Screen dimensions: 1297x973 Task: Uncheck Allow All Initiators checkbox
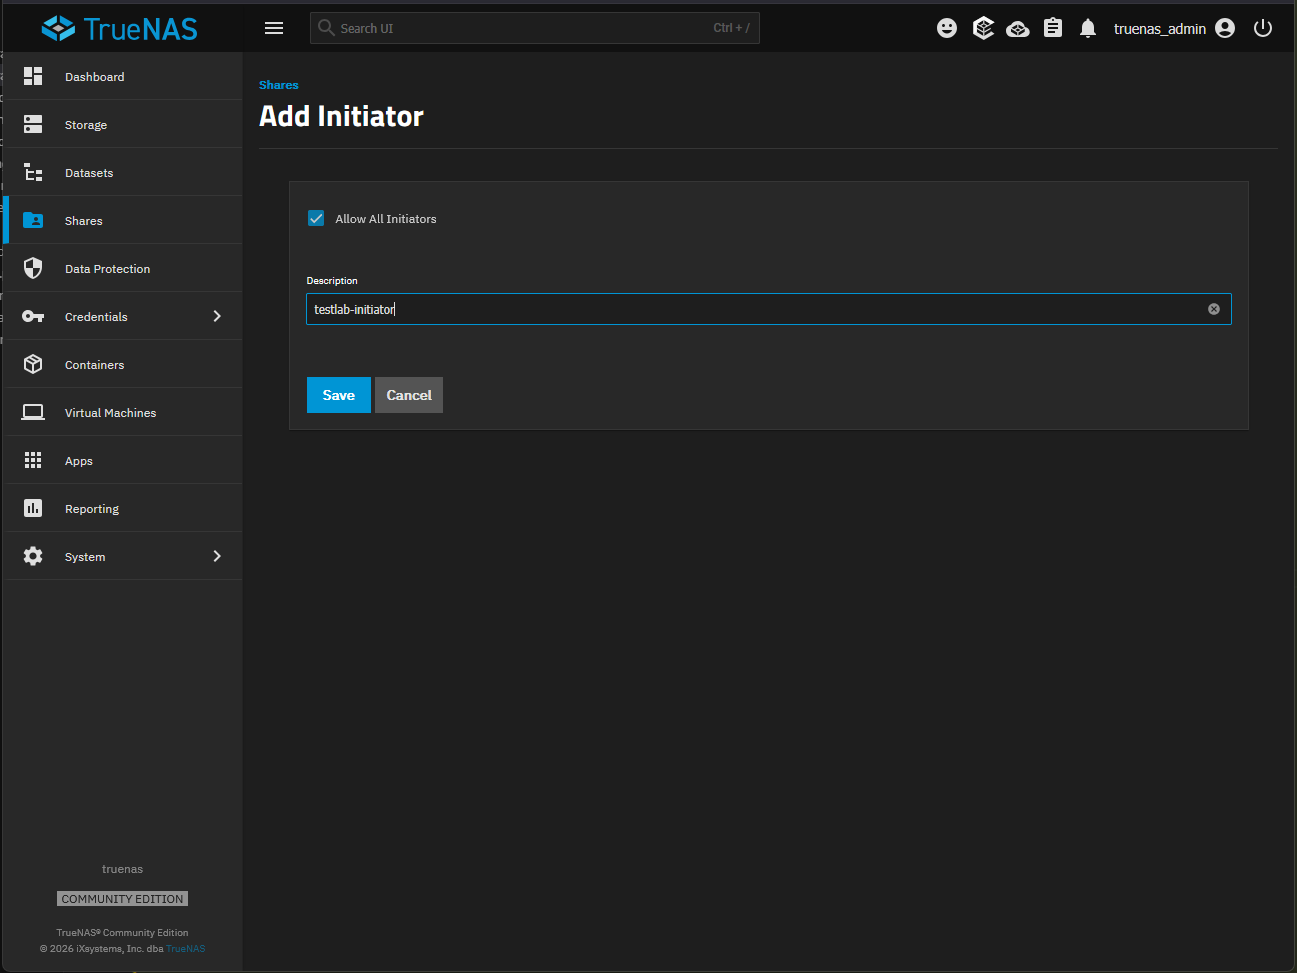point(316,218)
